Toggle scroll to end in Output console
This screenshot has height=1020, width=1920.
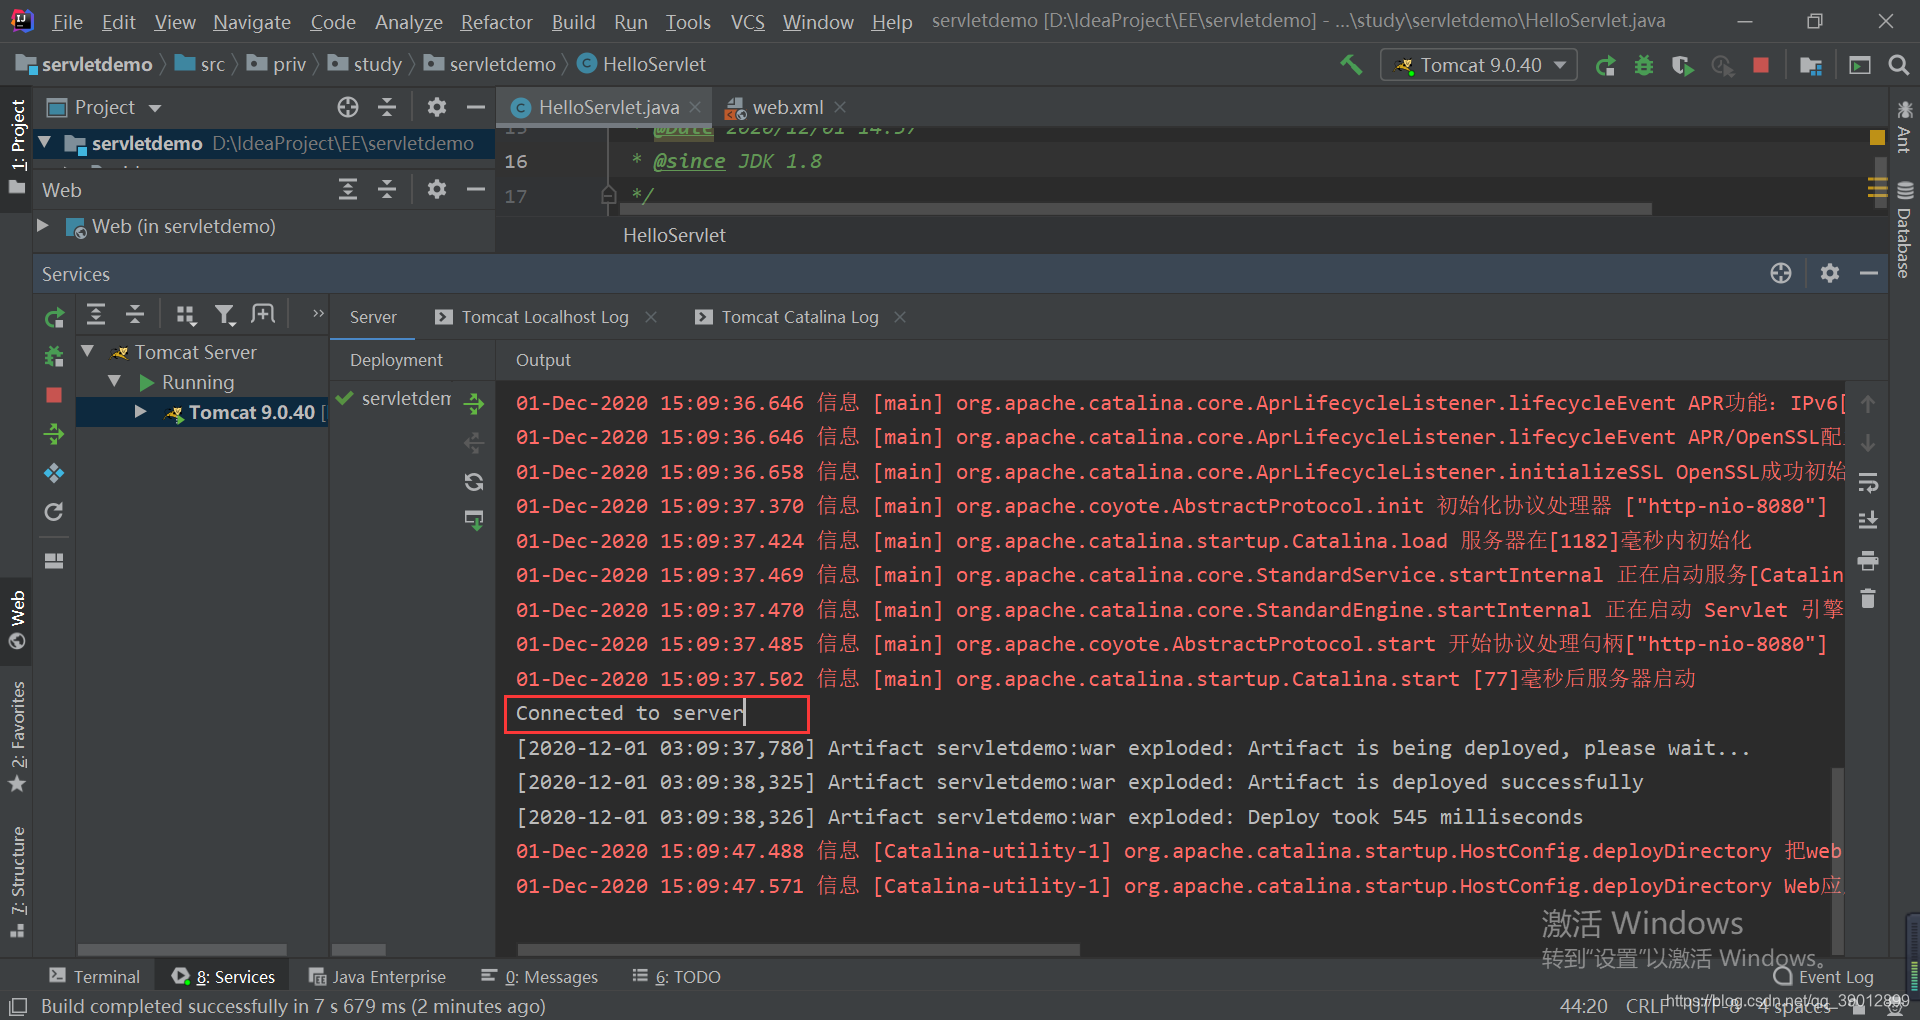point(1868,521)
